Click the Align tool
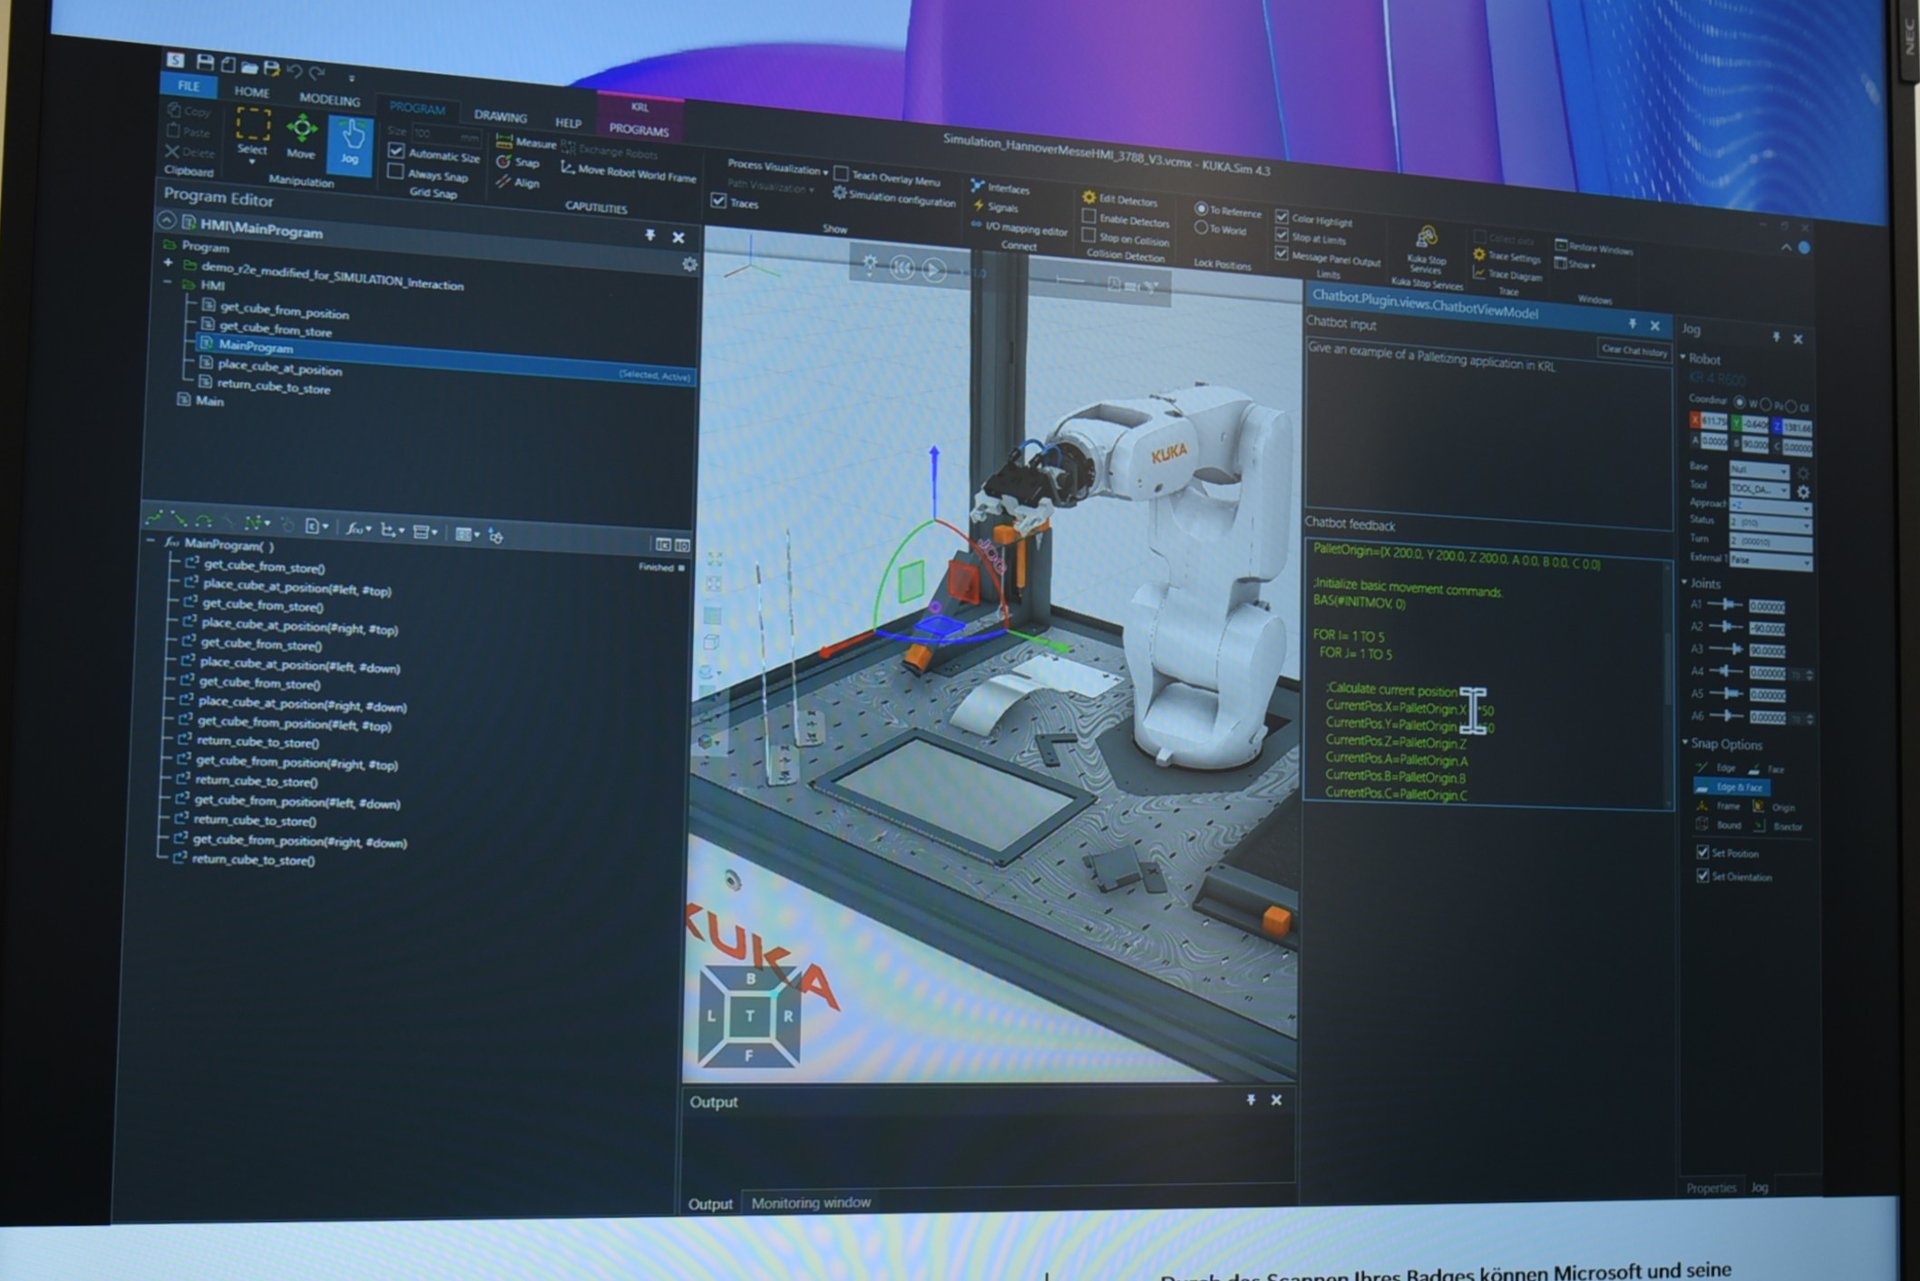 pos(518,182)
